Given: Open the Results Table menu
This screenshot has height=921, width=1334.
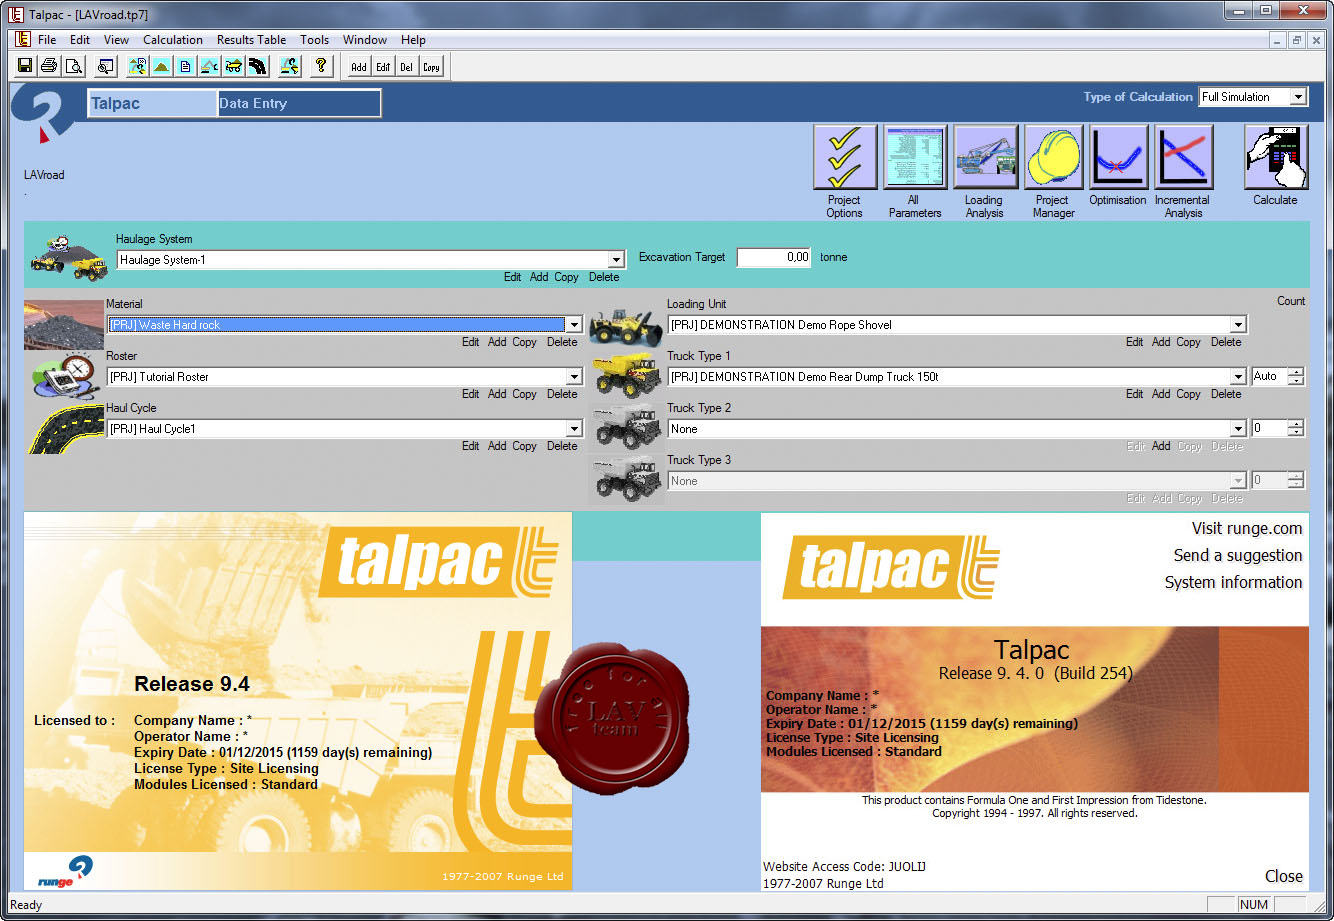Looking at the screenshot, I should click(251, 40).
